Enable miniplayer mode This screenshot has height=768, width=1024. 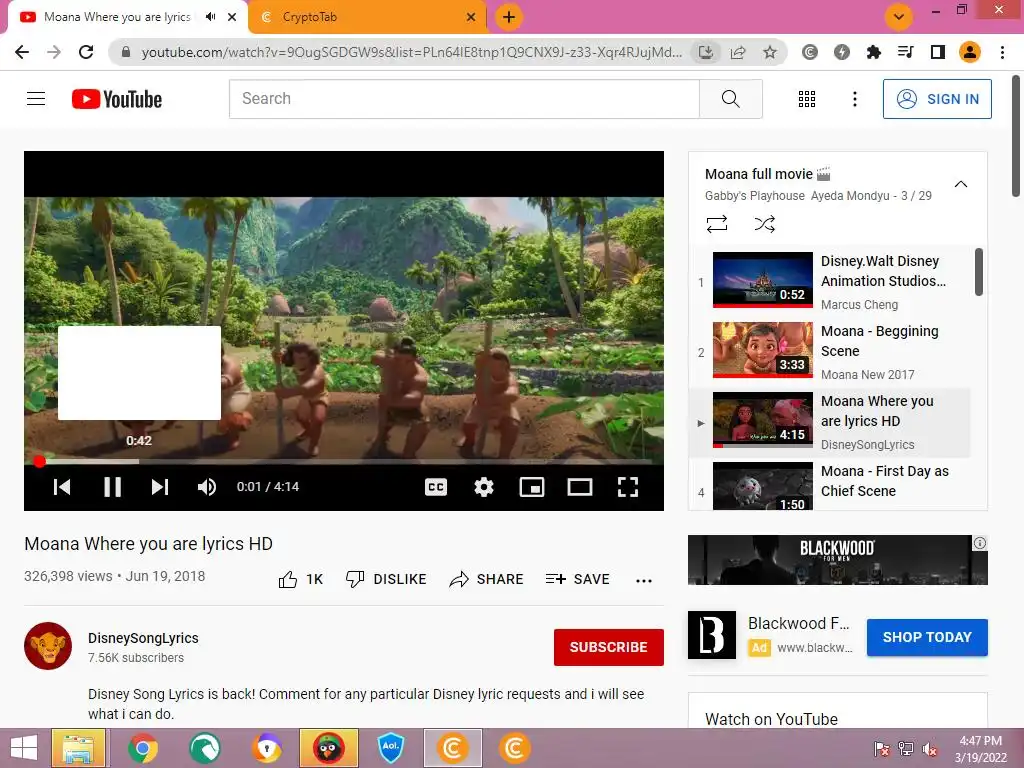coord(532,487)
